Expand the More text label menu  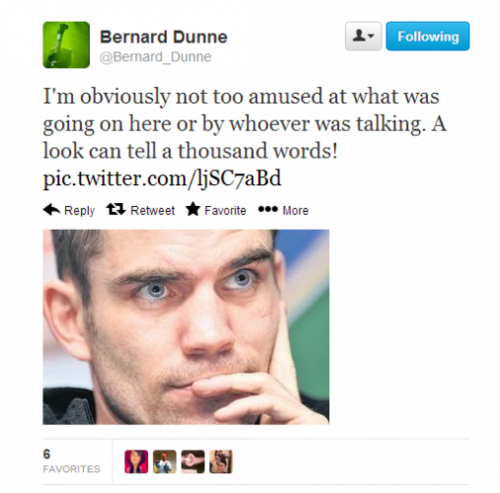(295, 210)
